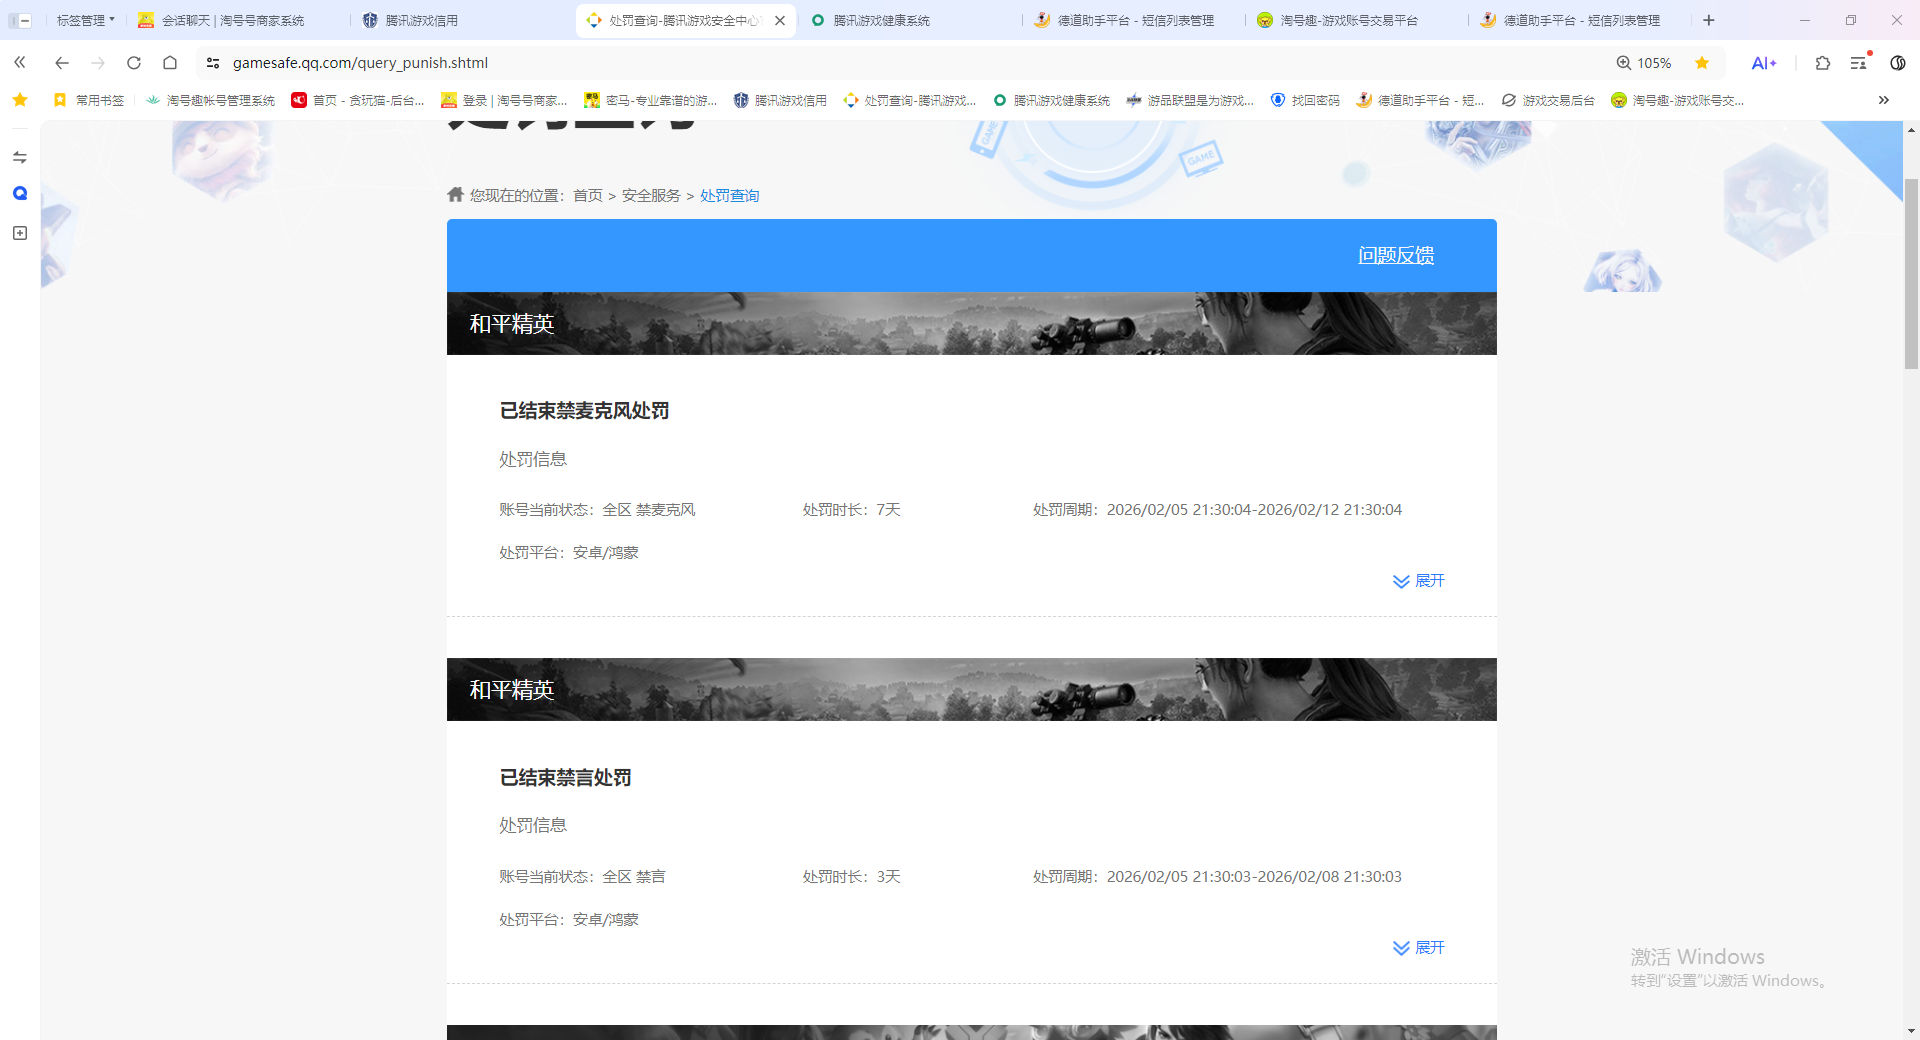The height and width of the screenshot is (1040, 1920).
Task: Click the site info icon before the URL
Action: (x=213, y=62)
